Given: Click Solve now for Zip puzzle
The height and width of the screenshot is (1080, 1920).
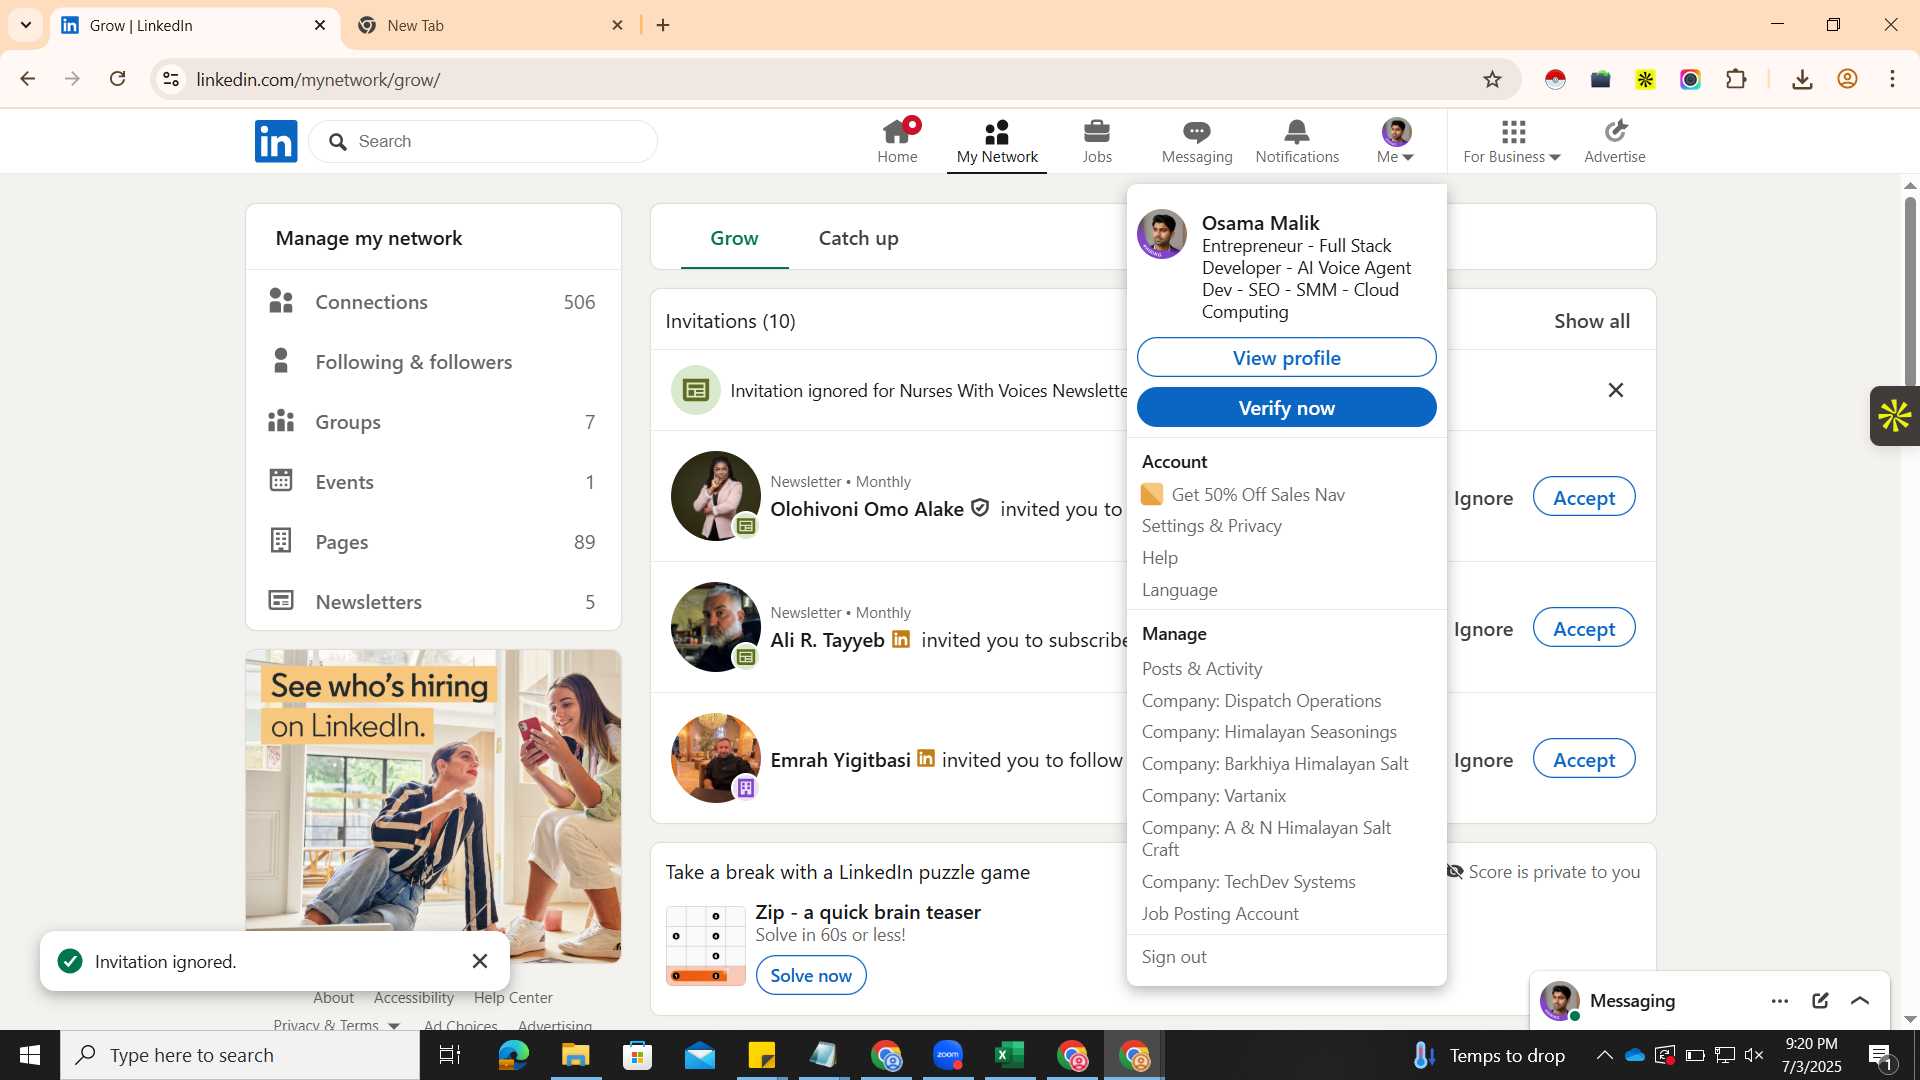Looking at the screenshot, I should point(810,975).
